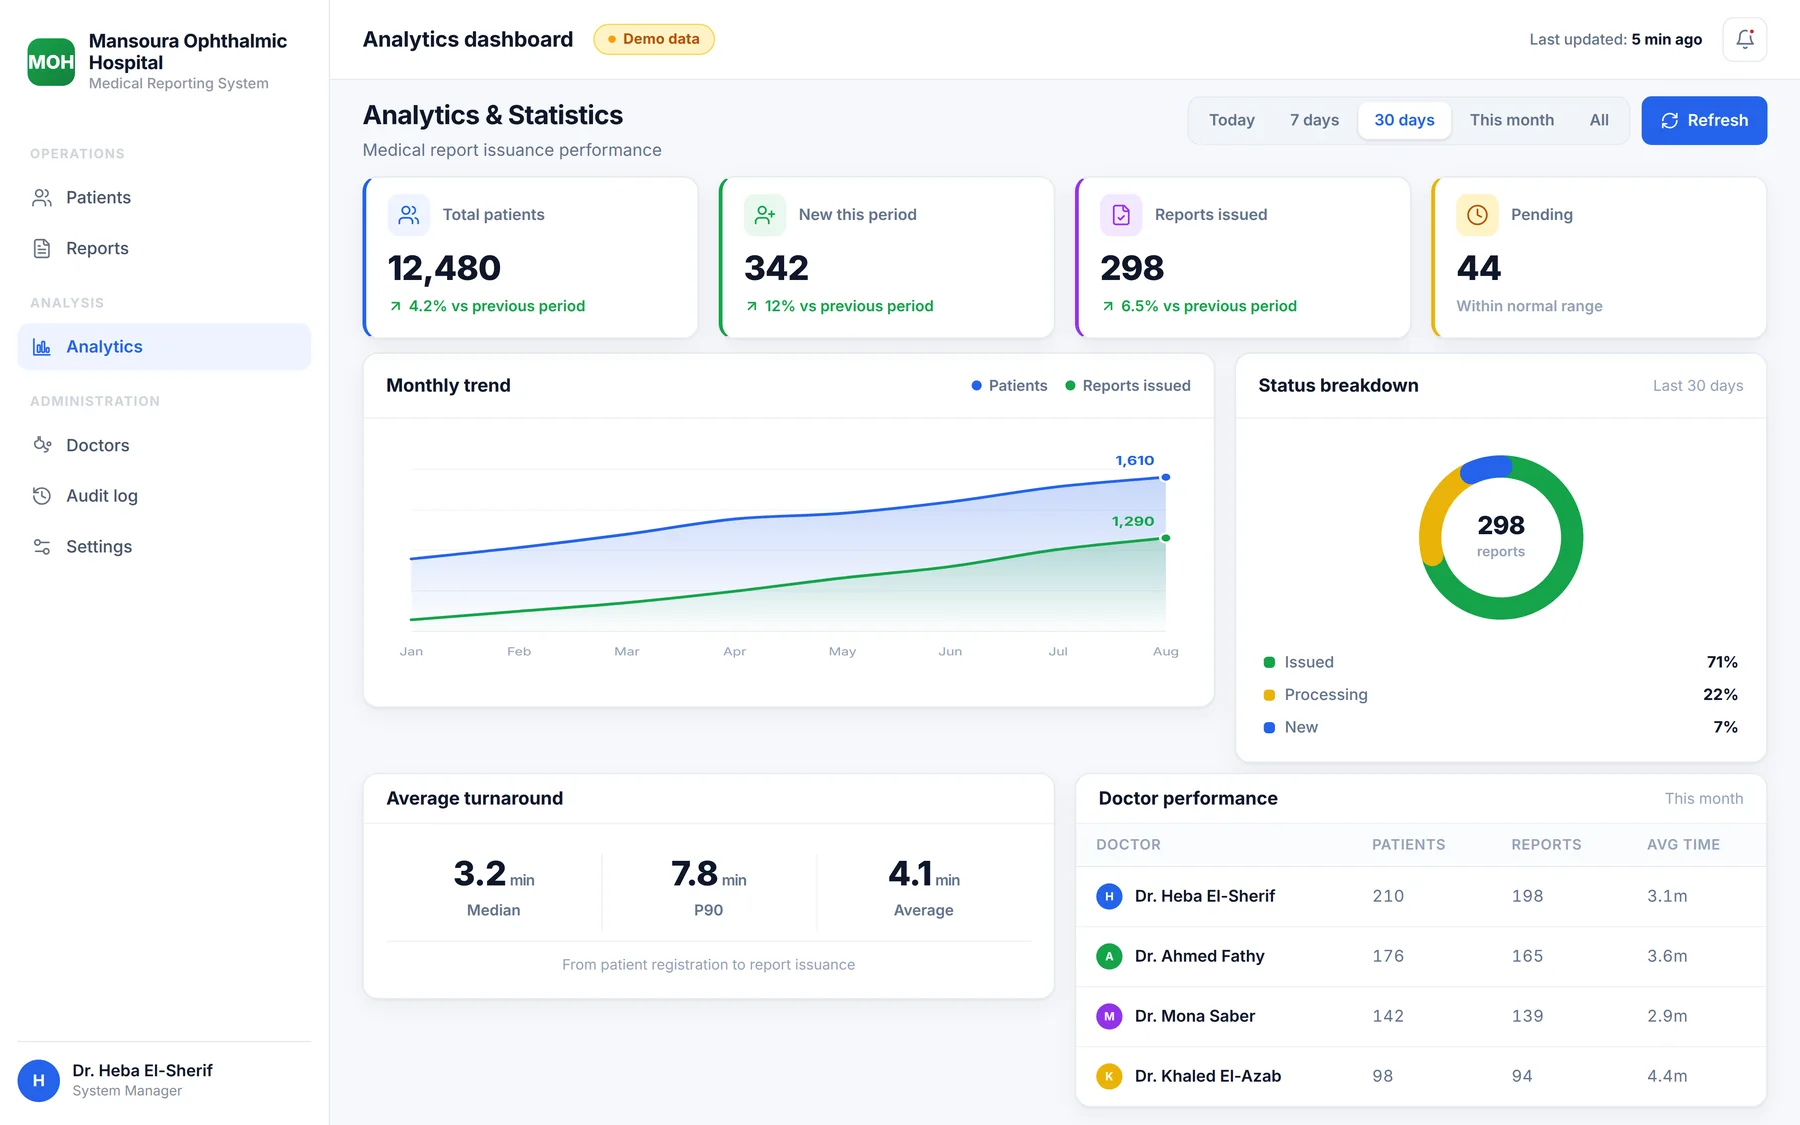
Task: Click the Processing yellow legend dot
Action: click(1269, 695)
